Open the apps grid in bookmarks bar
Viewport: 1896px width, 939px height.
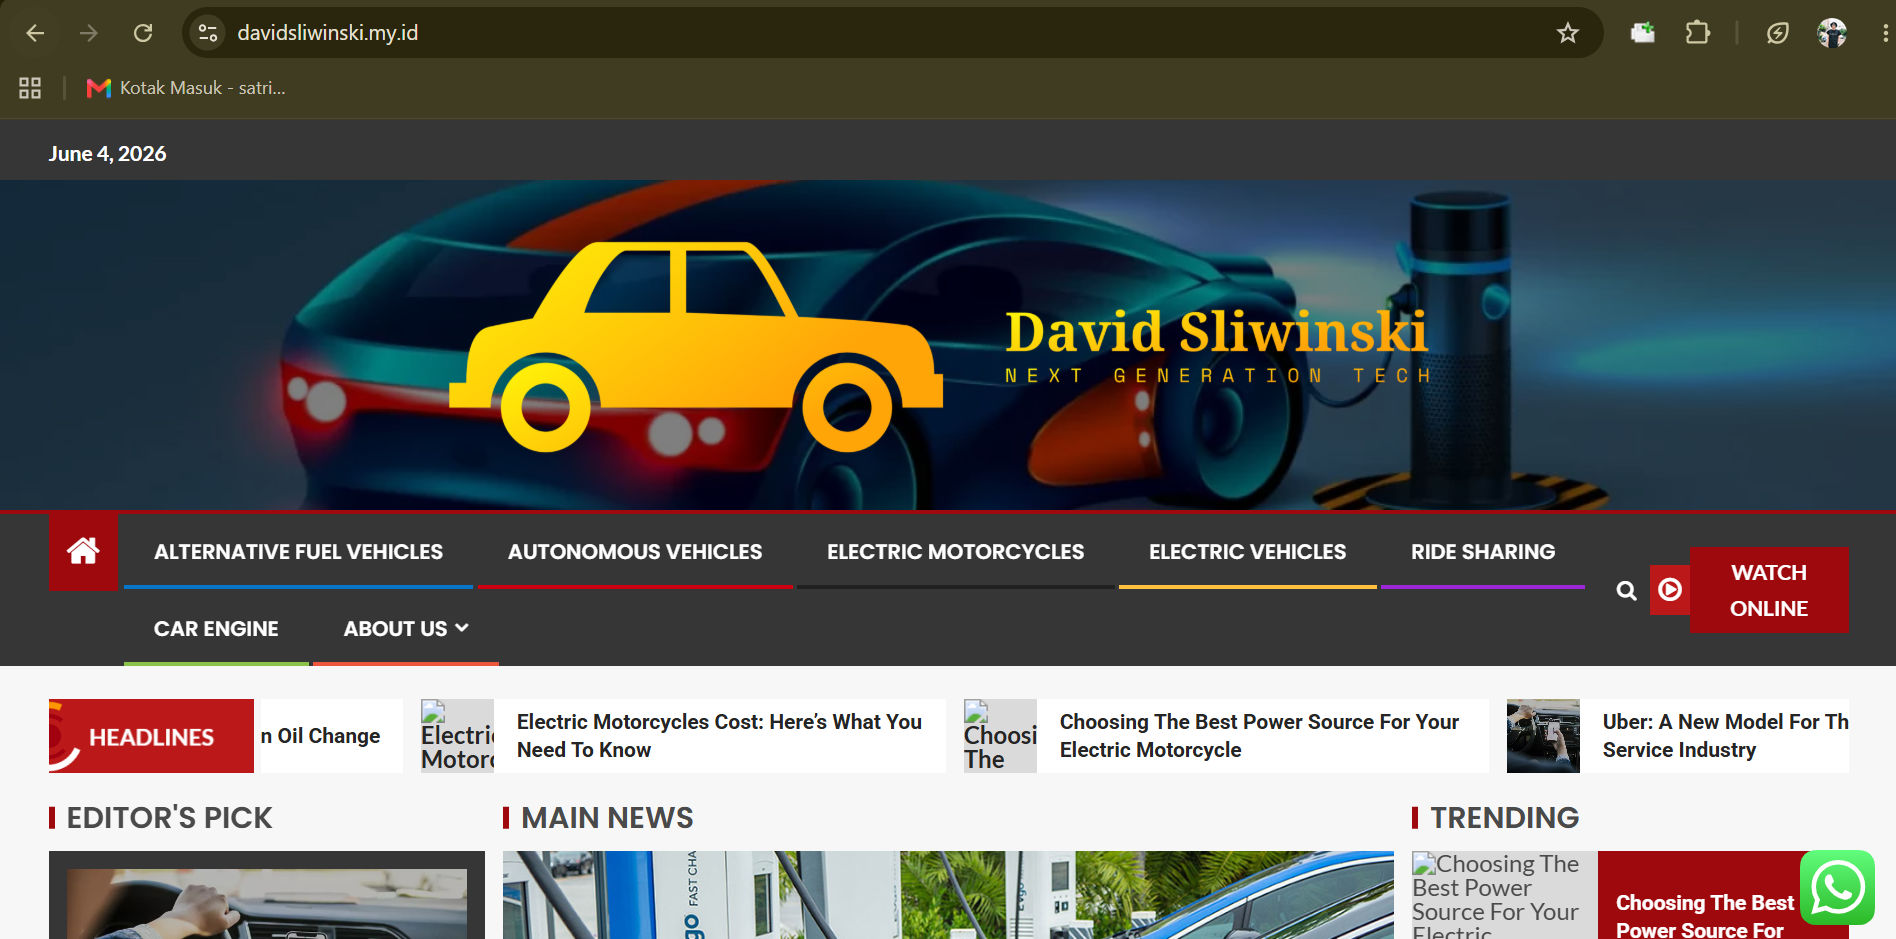click(x=30, y=88)
